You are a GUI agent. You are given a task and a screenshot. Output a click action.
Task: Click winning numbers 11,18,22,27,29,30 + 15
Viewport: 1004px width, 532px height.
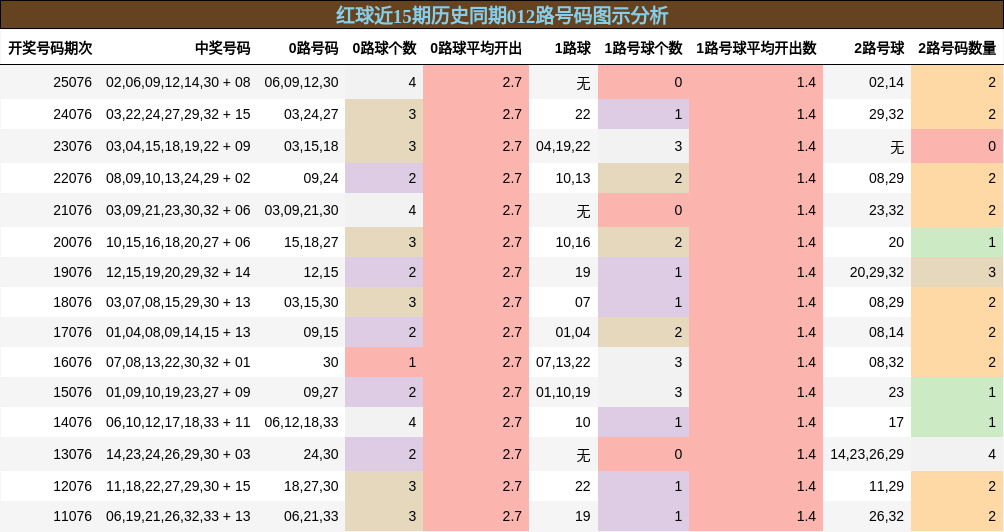coord(178,487)
